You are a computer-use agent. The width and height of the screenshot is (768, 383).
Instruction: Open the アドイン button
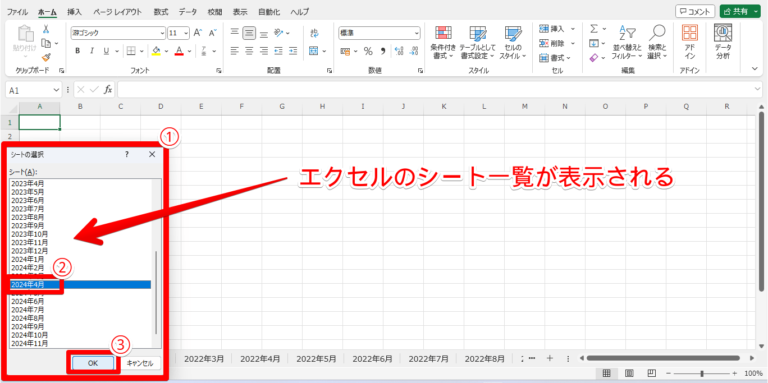[690, 43]
